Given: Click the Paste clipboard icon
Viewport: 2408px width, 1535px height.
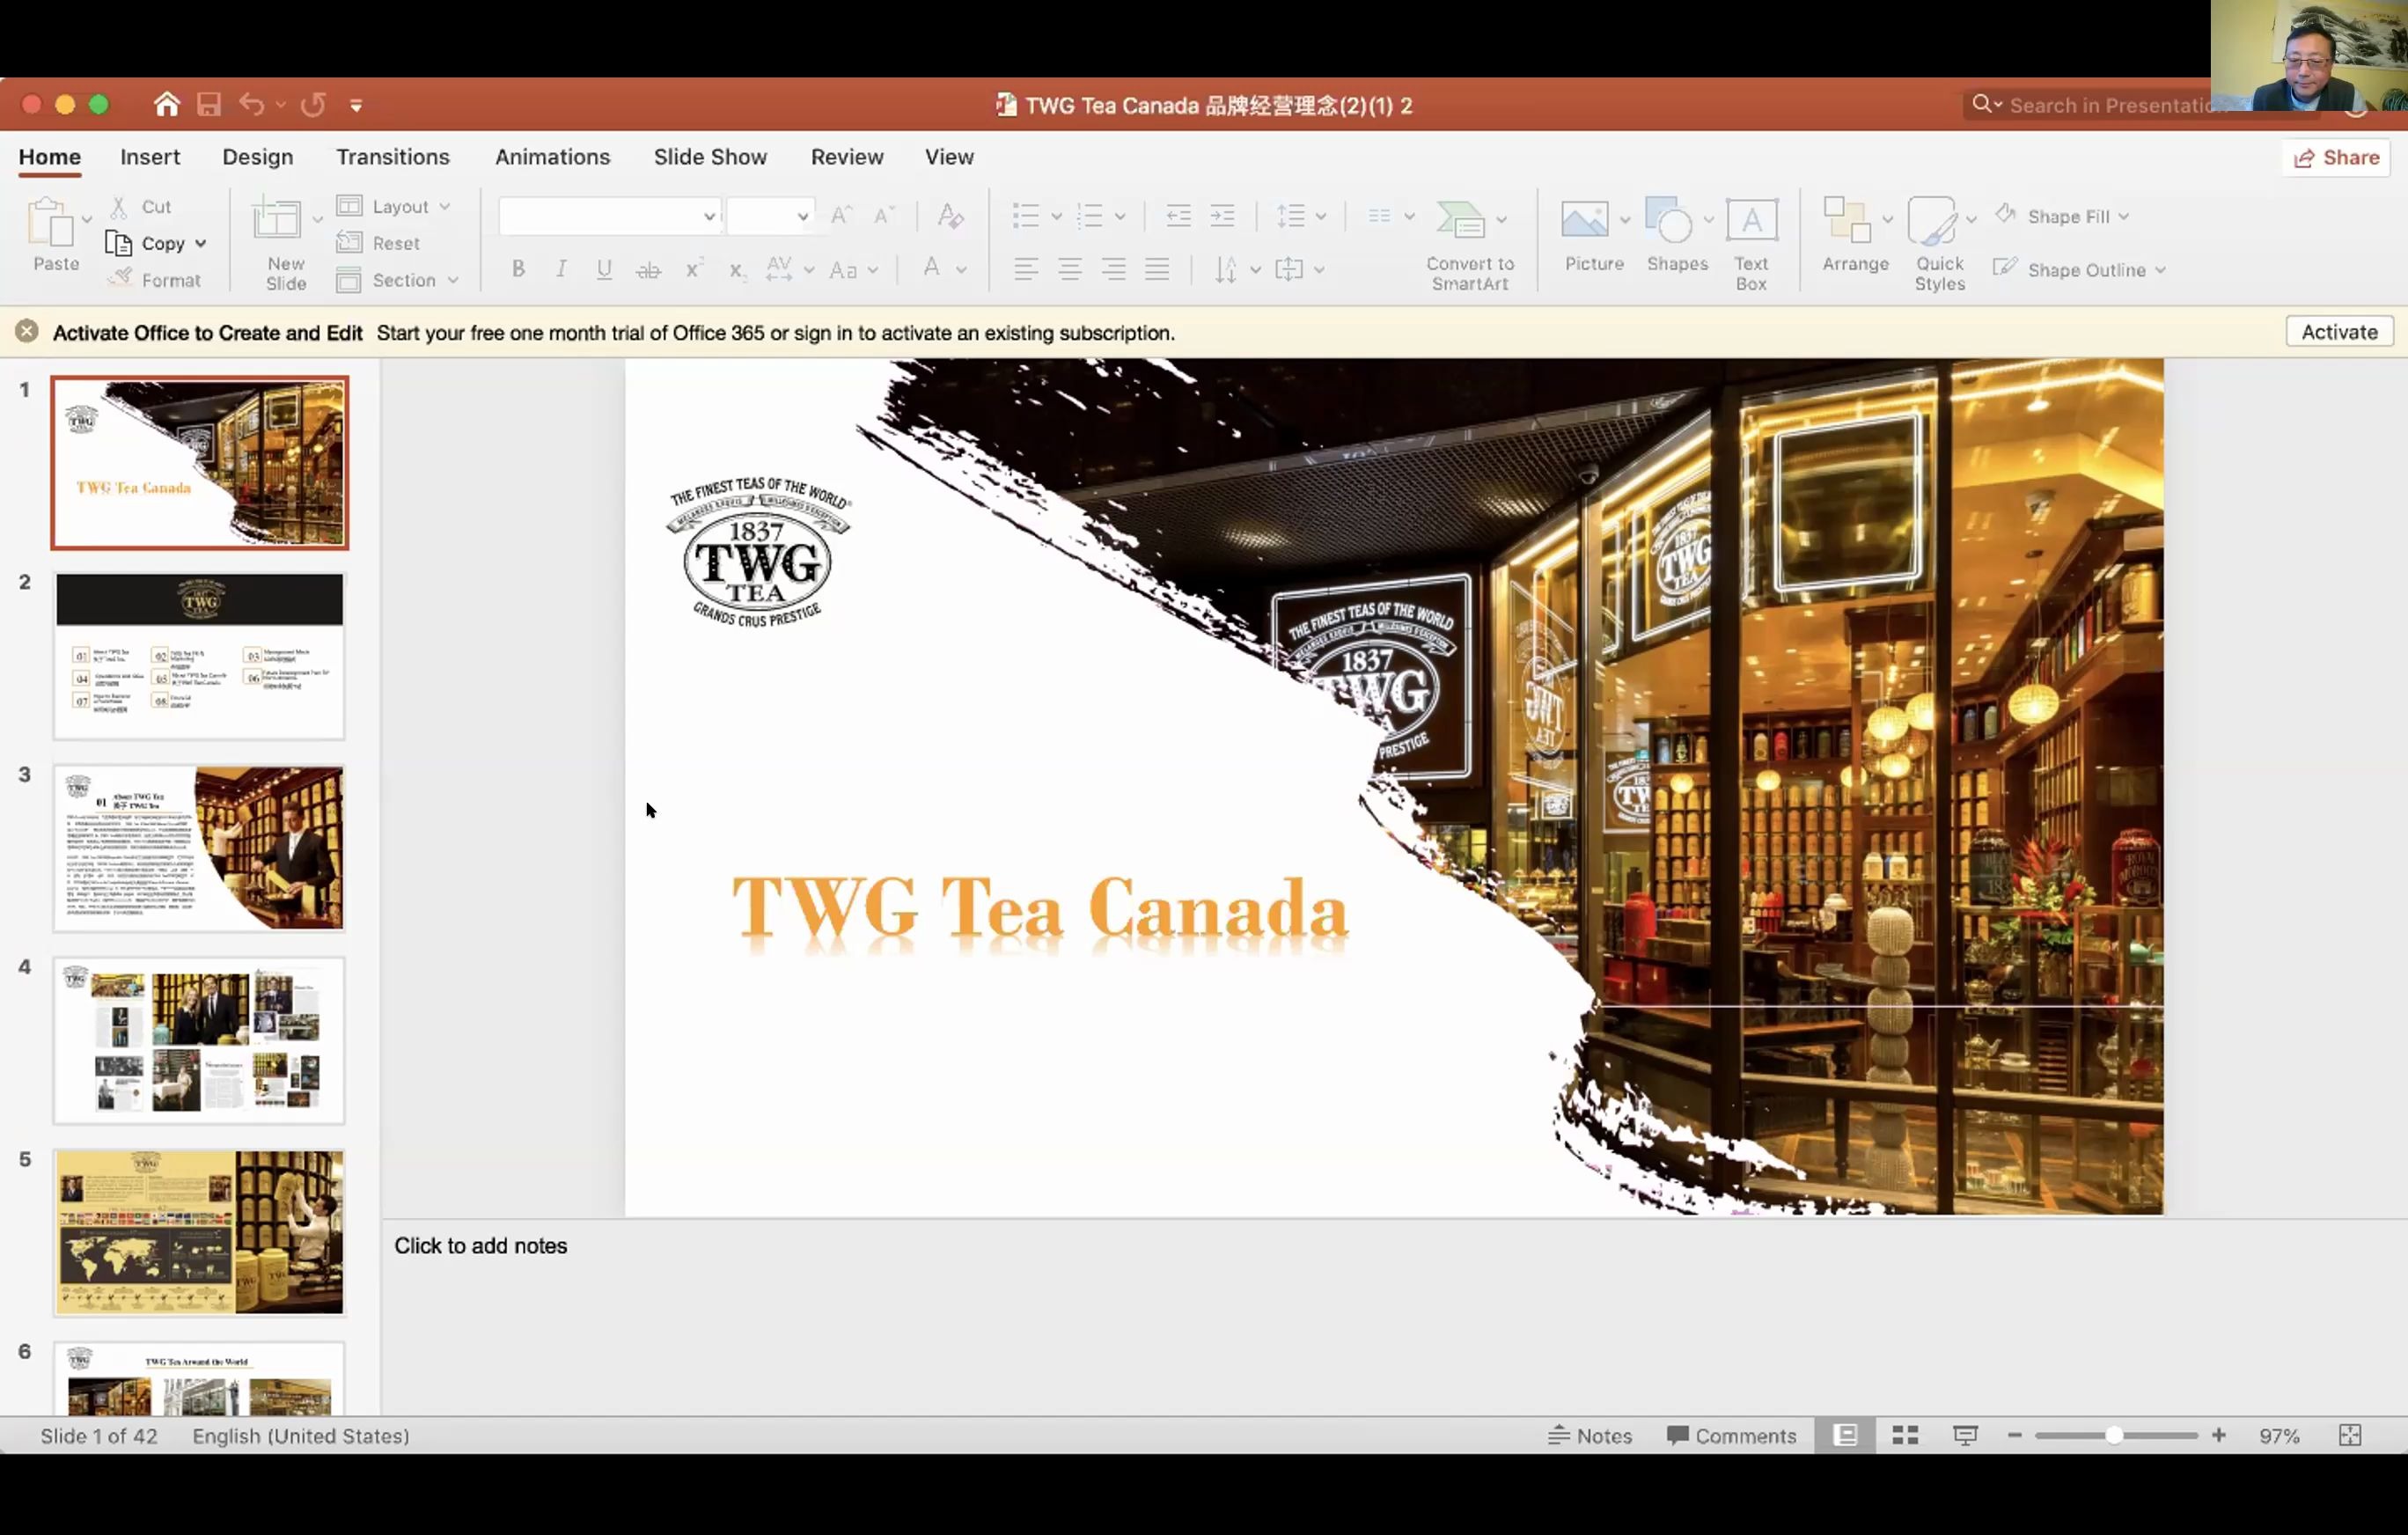Looking at the screenshot, I should click(50, 221).
